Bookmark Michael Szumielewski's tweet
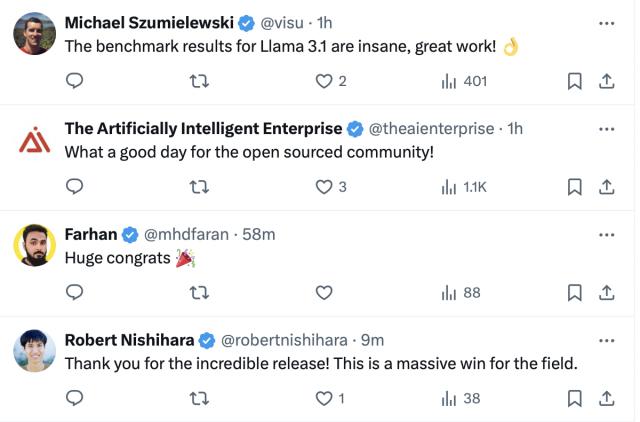The image size is (640, 422). click(x=574, y=81)
